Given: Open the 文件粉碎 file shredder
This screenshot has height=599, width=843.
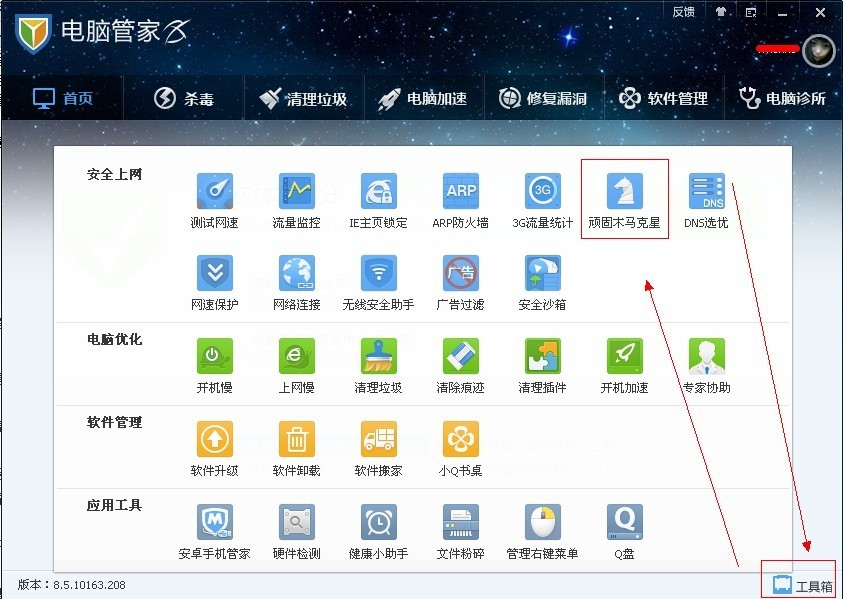Looking at the screenshot, I should coord(460,532).
